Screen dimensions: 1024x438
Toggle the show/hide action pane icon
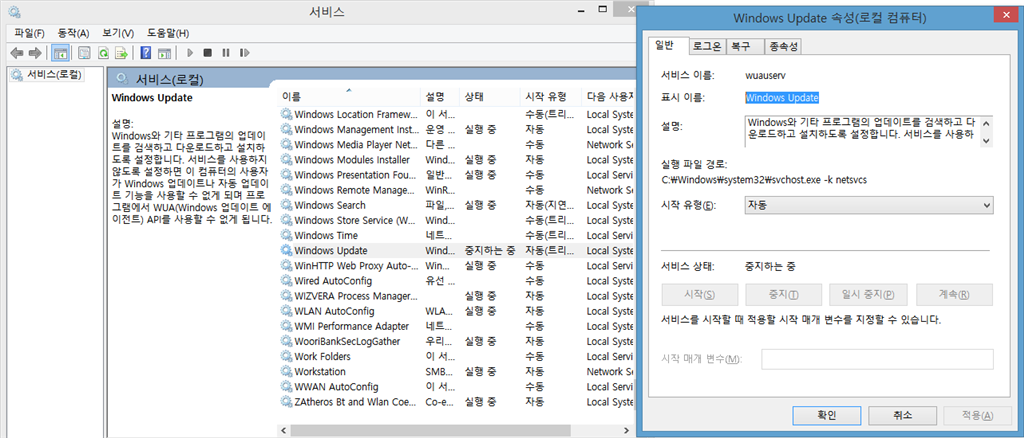coord(164,53)
